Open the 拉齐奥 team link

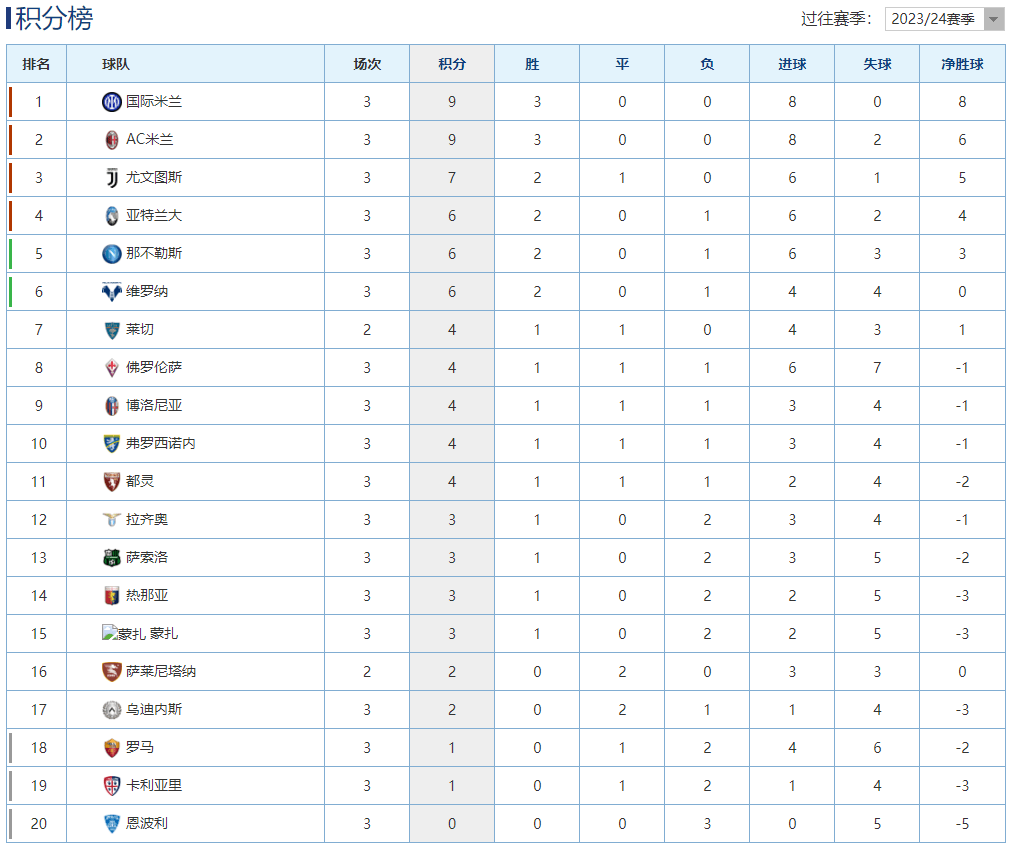(x=147, y=519)
